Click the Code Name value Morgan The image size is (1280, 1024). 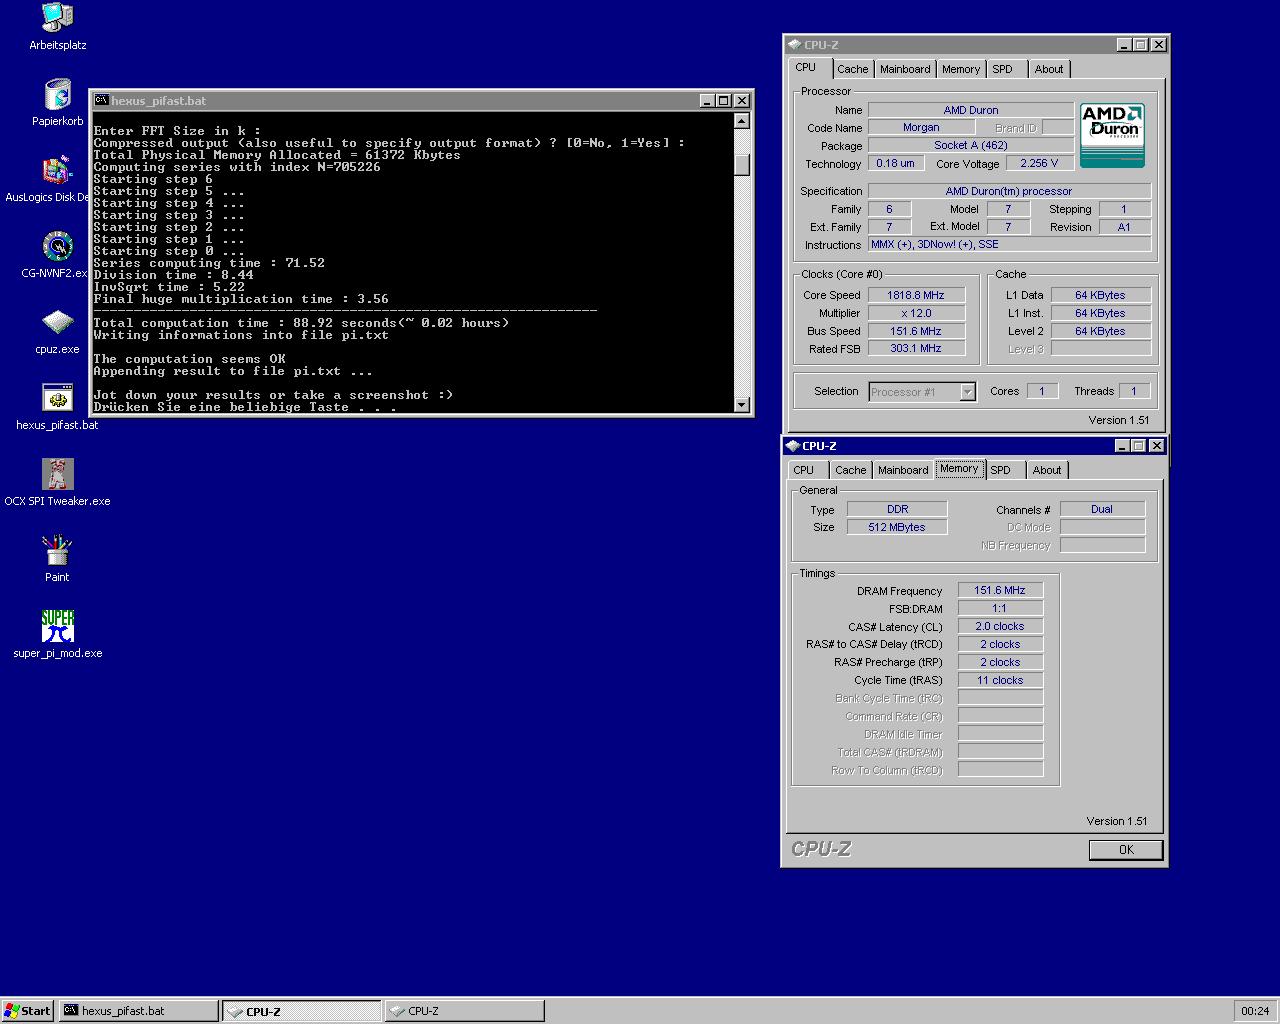pos(921,128)
